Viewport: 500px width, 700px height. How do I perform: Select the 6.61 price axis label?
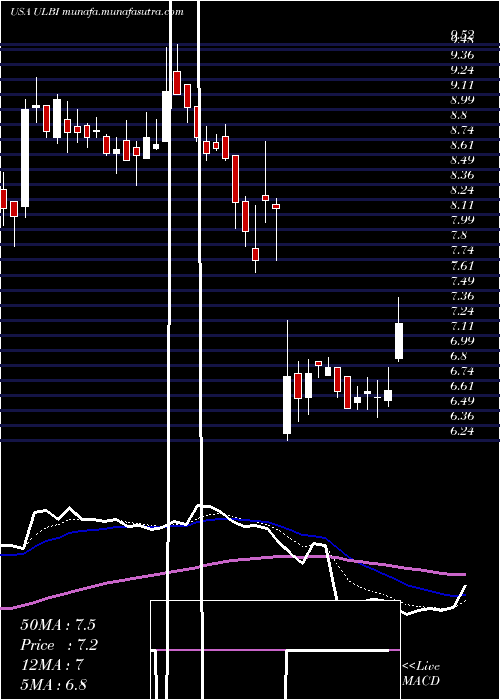[x=462, y=386]
